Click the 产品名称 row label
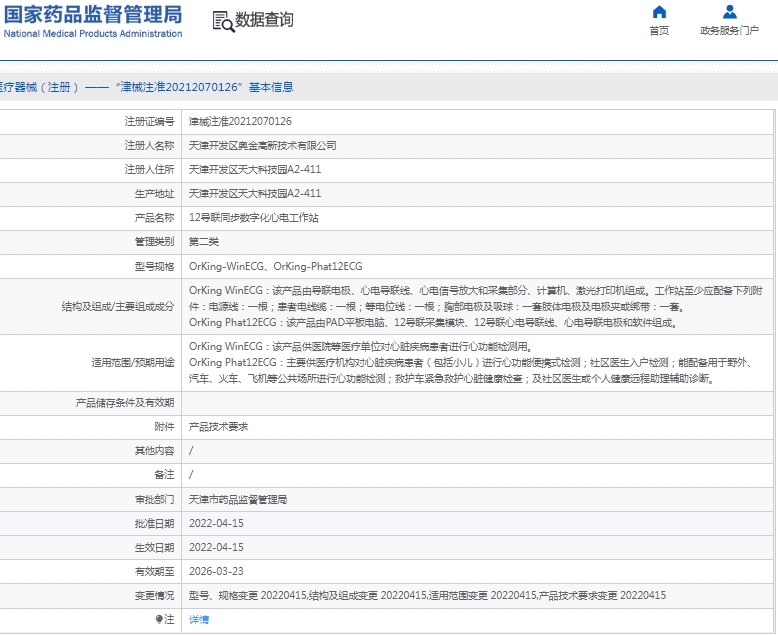This screenshot has width=778, height=636. click(x=154, y=217)
